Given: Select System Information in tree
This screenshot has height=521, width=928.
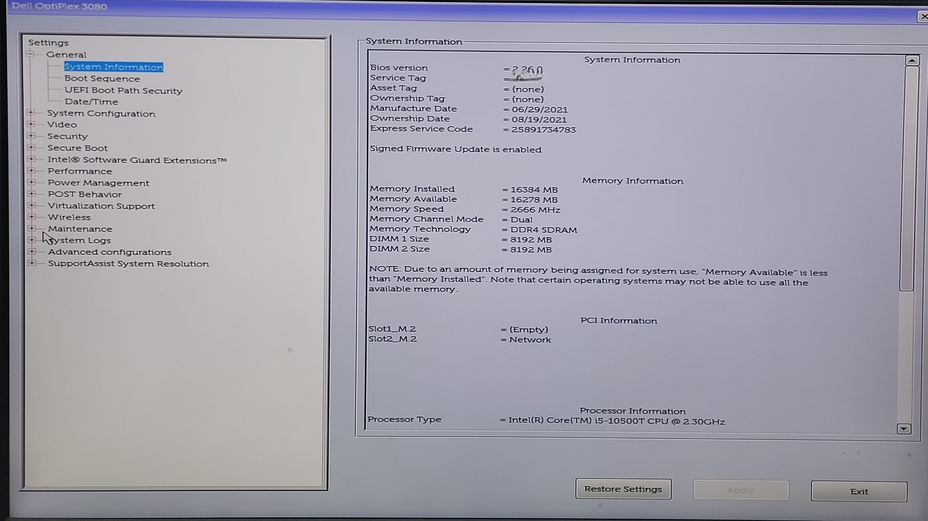Looking at the screenshot, I should pyautogui.click(x=113, y=67).
